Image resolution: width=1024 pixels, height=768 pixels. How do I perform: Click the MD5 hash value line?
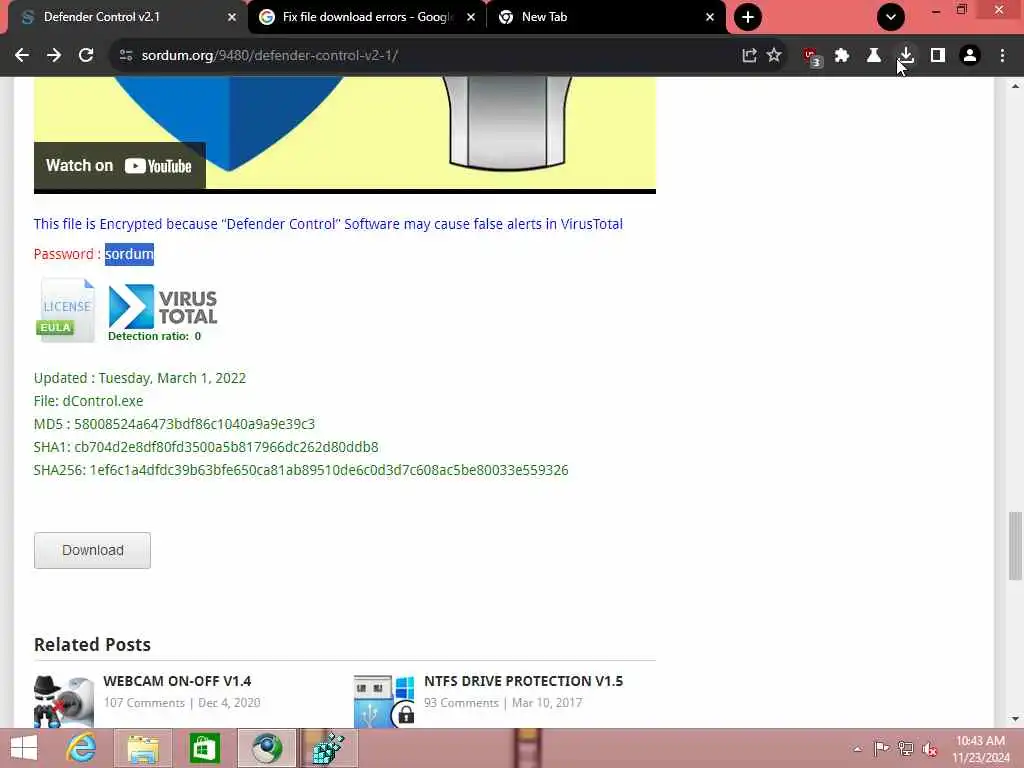174,424
